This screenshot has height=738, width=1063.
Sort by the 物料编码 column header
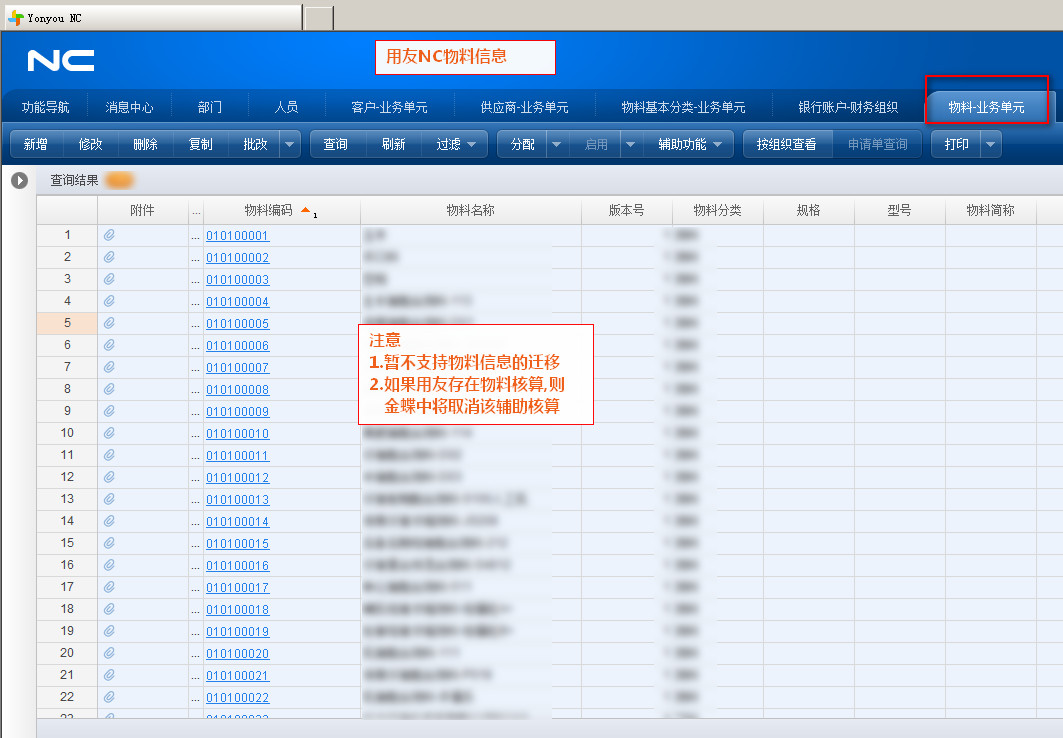[x=268, y=211]
